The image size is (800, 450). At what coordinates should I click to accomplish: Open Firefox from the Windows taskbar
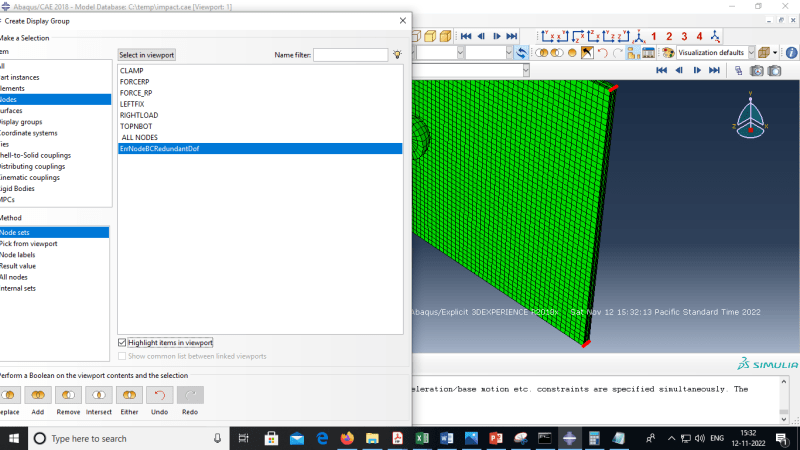(x=347, y=438)
